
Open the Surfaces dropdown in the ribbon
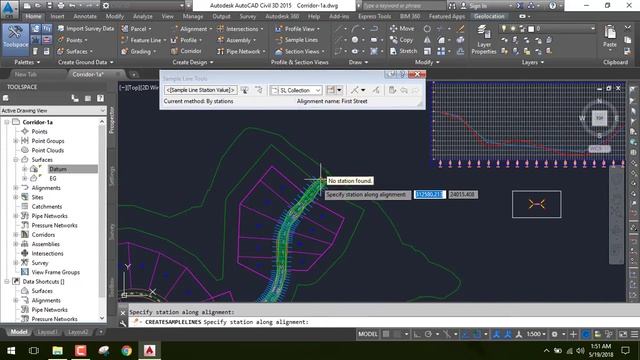click(x=75, y=51)
